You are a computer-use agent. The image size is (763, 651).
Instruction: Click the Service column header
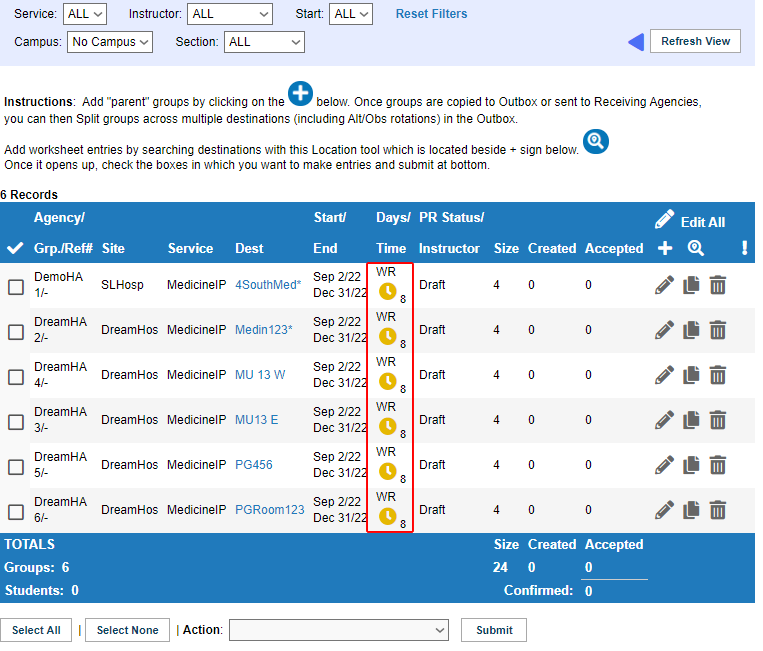(190, 248)
